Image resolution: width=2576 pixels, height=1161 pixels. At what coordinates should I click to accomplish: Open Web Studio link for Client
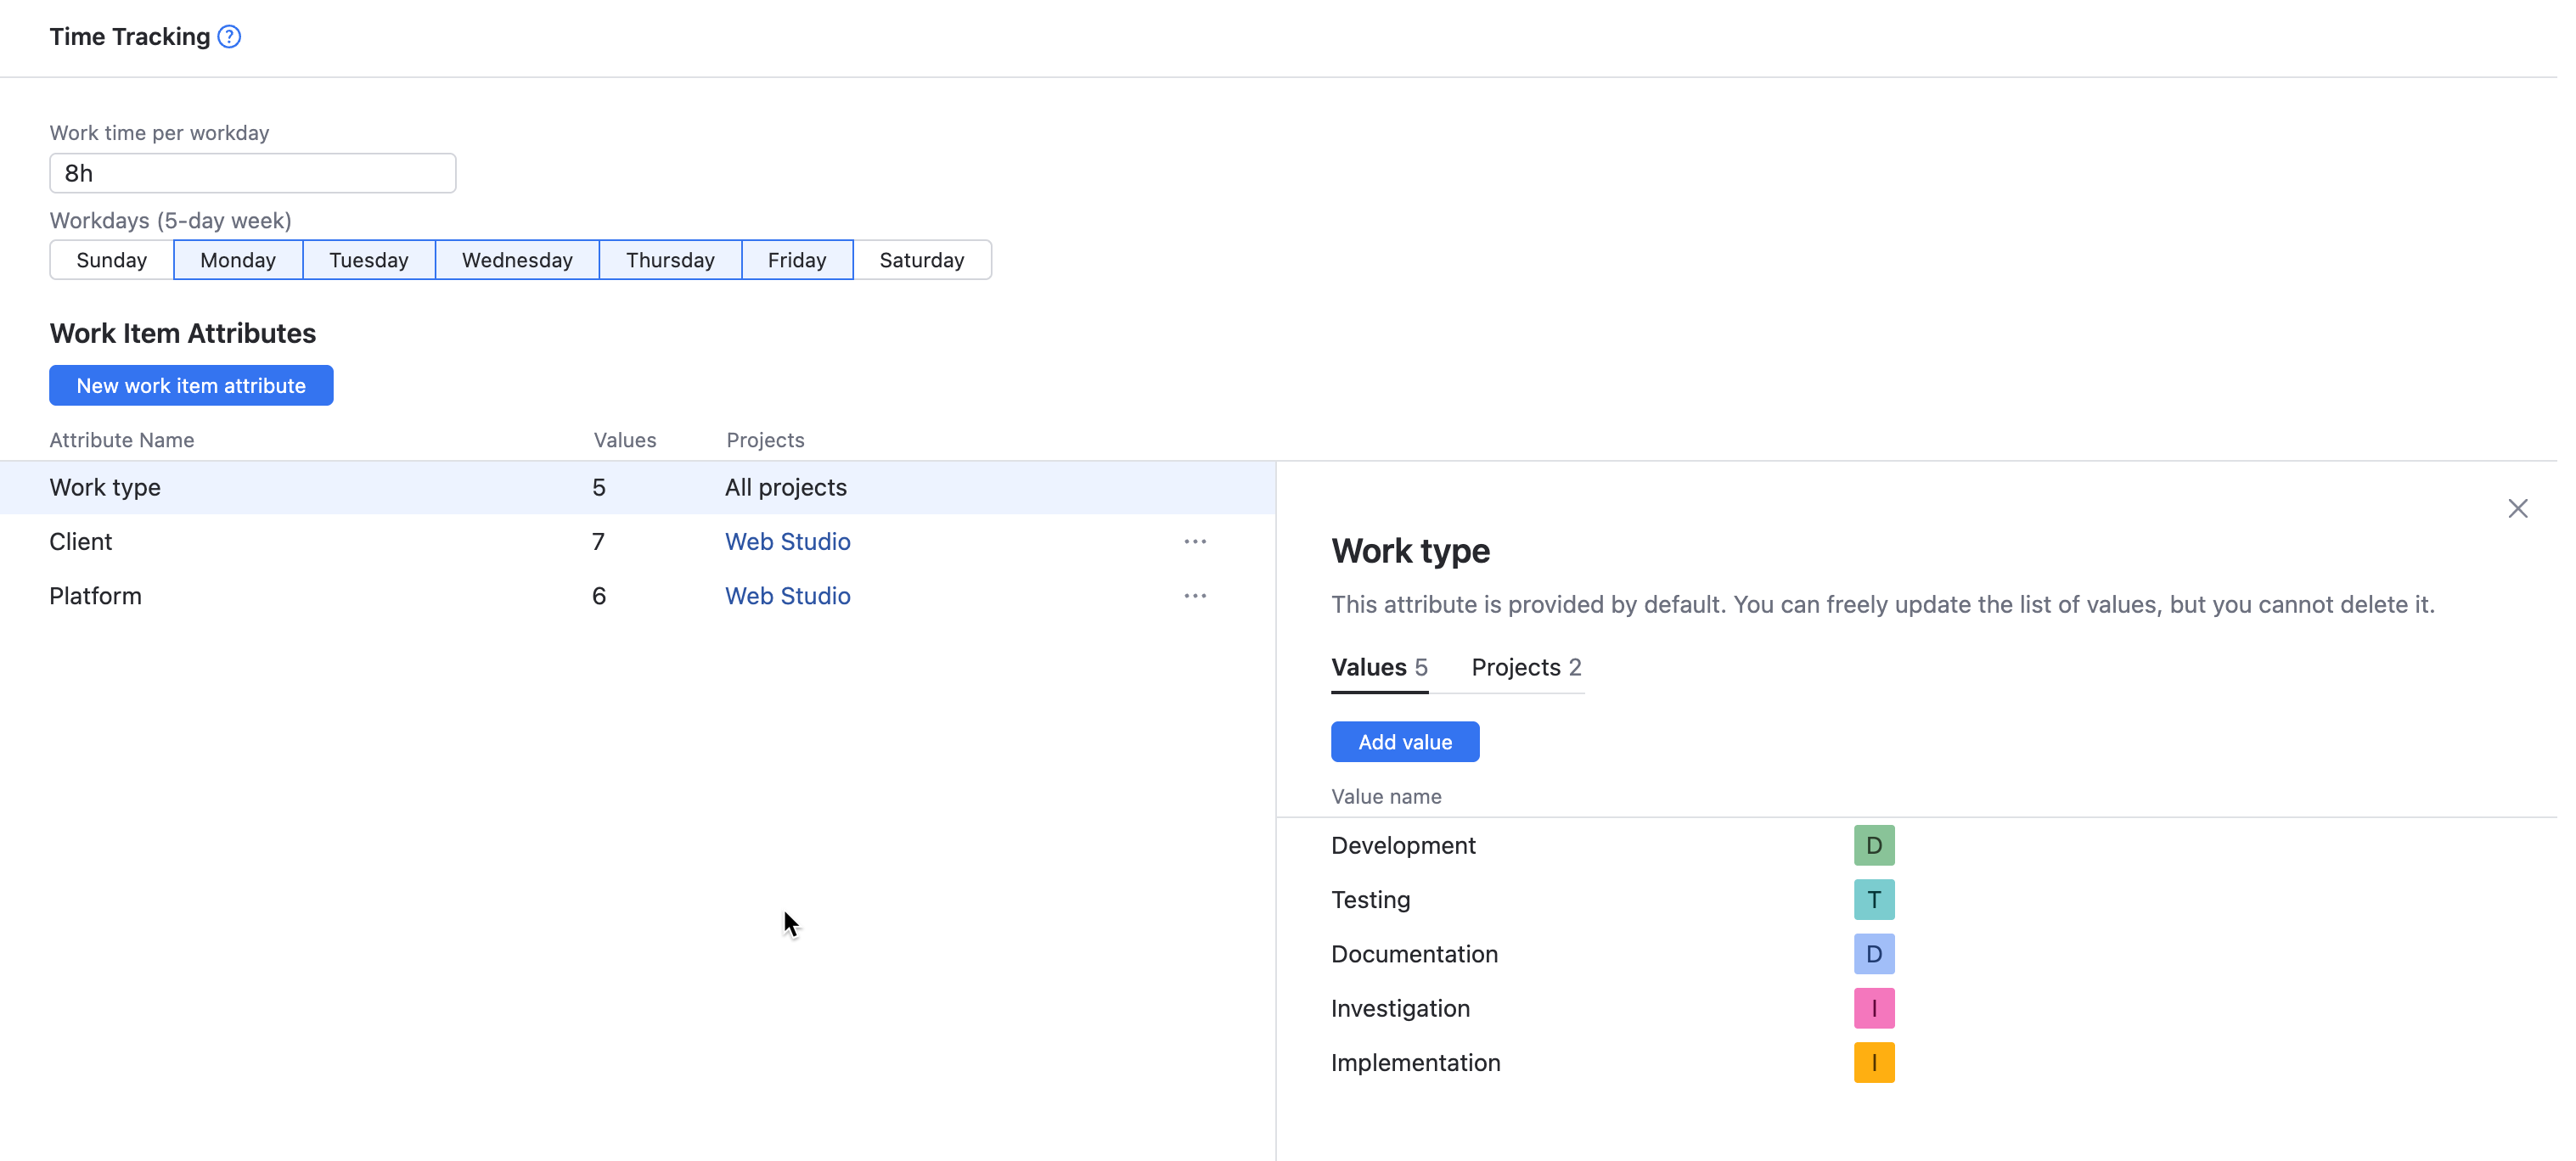(x=787, y=541)
